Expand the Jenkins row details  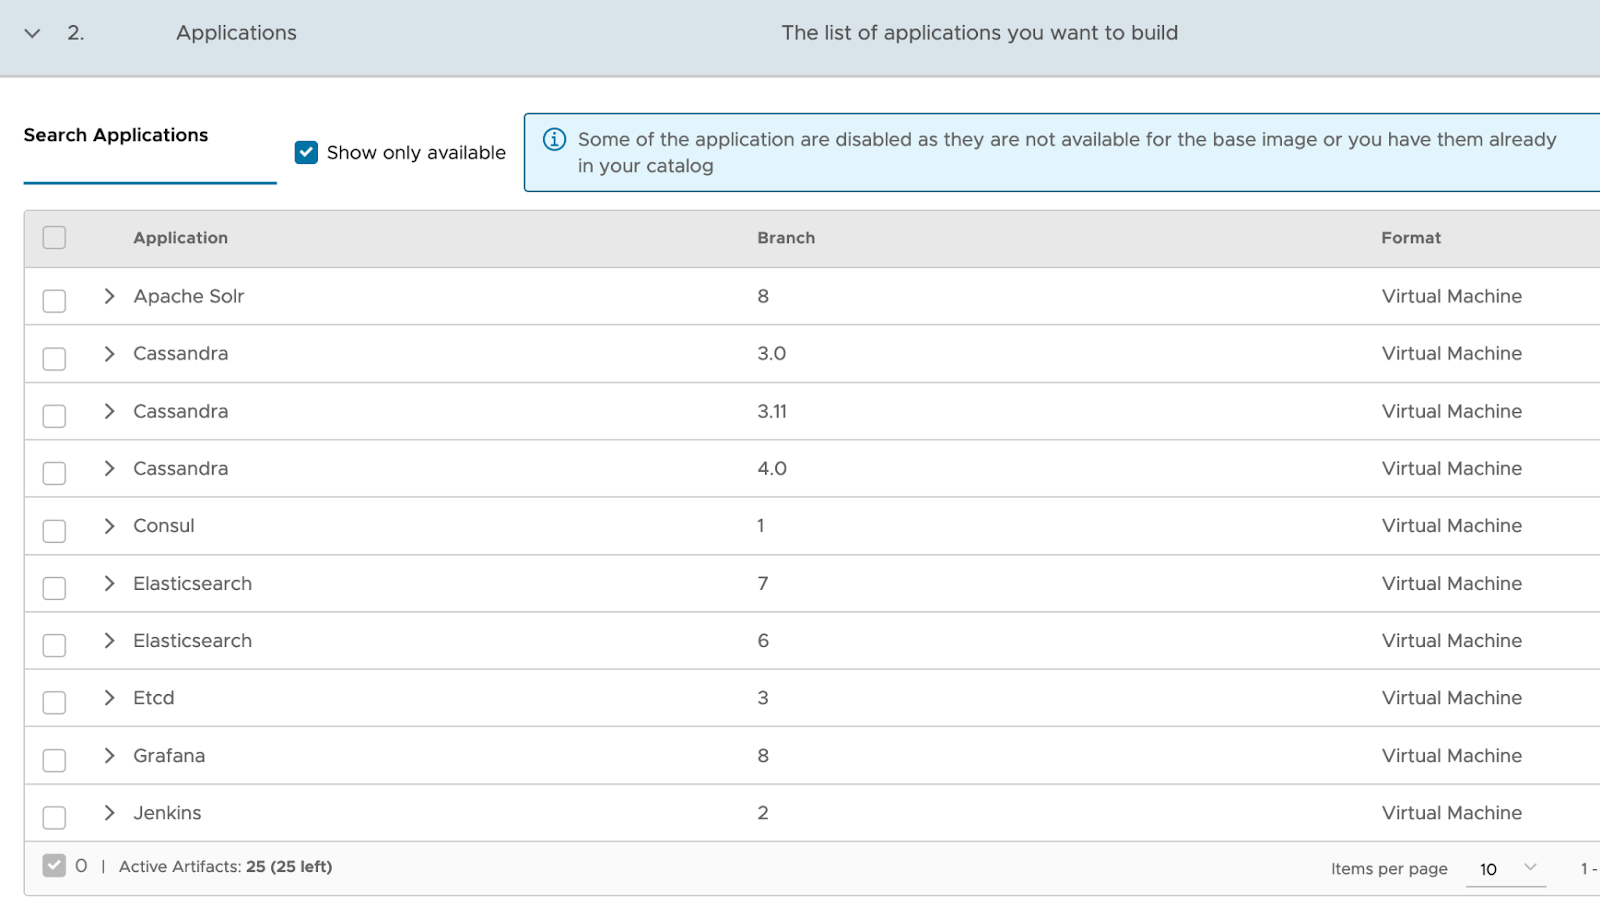coord(109,813)
